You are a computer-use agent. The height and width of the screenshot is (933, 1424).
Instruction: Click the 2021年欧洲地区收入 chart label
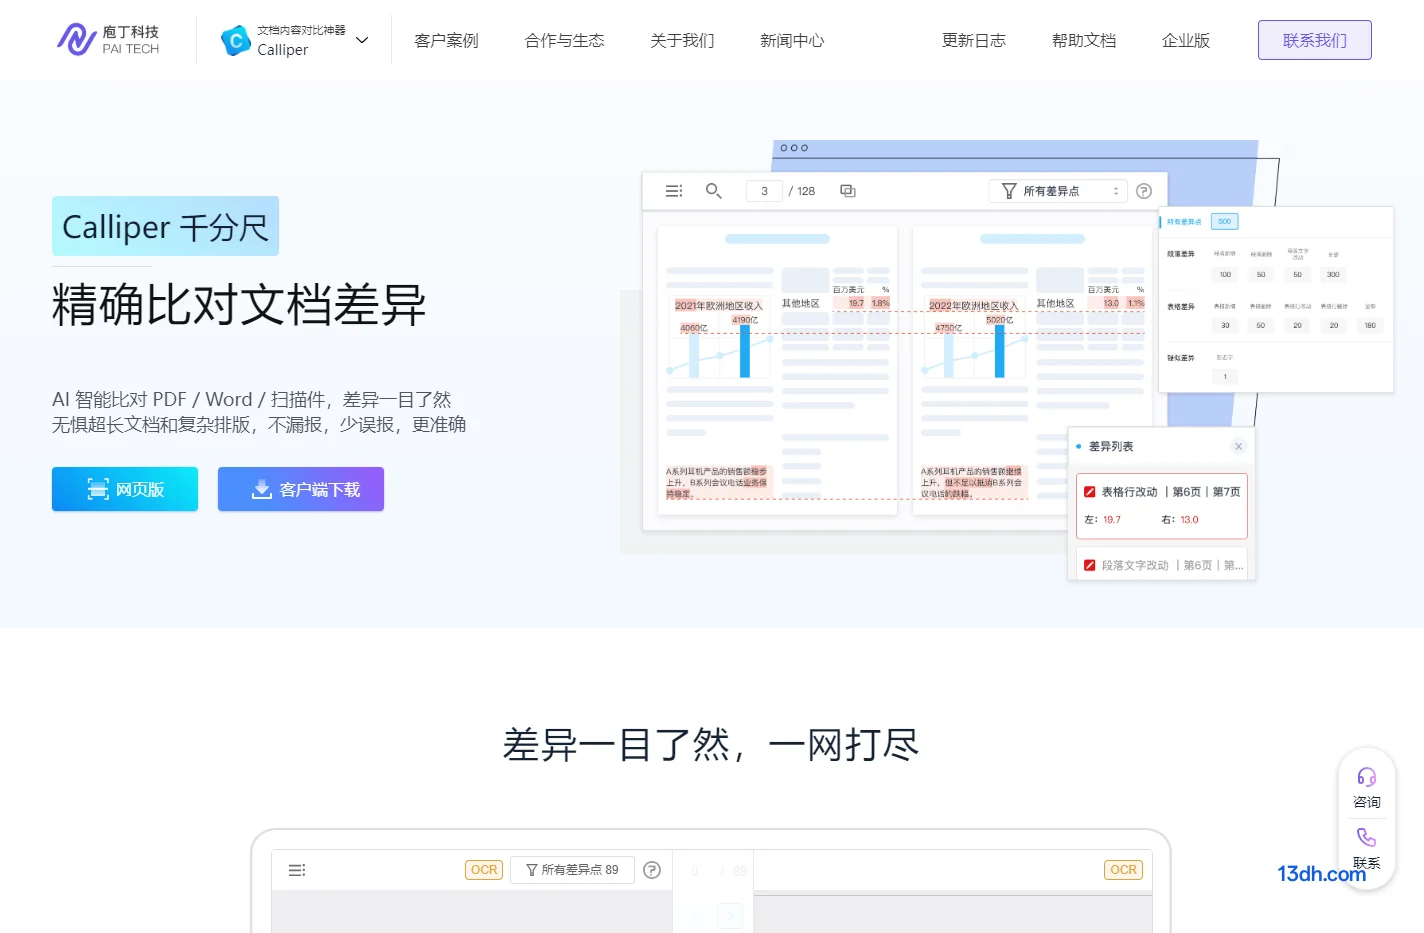tap(718, 305)
